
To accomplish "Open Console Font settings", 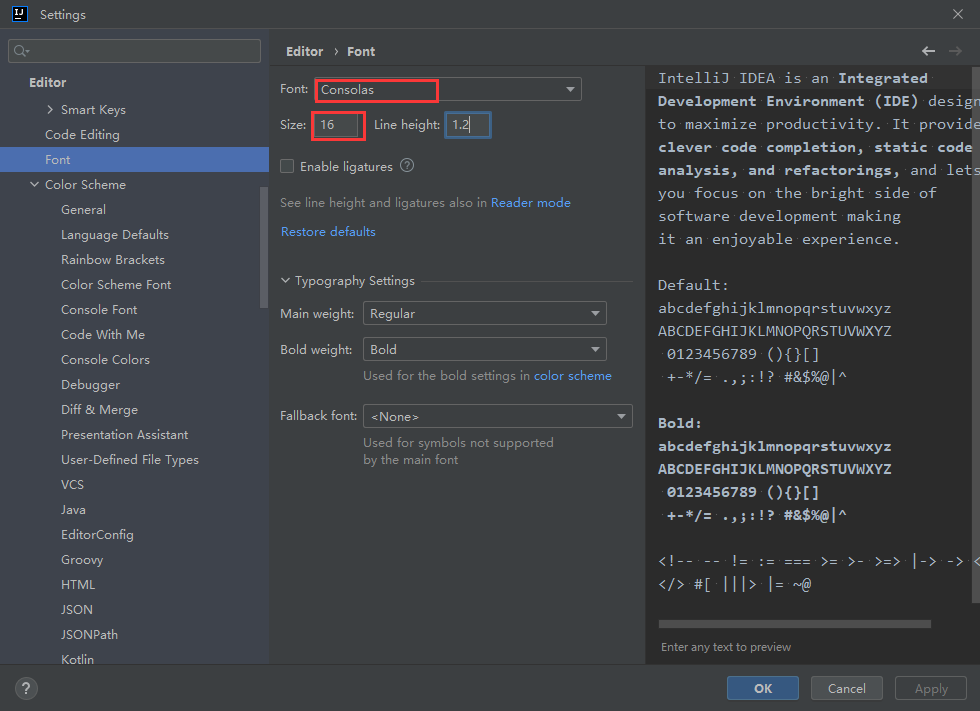I will [x=99, y=309].
